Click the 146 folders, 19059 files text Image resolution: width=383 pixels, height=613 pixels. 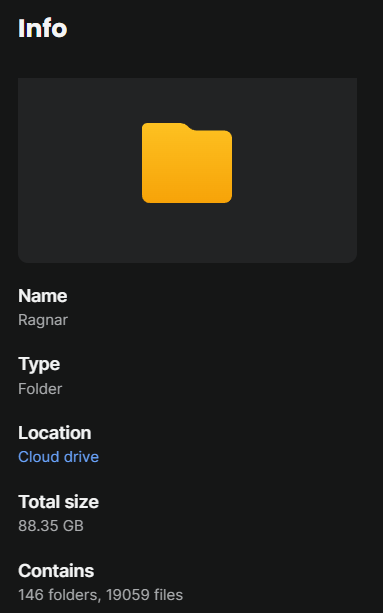click(100, 595)
